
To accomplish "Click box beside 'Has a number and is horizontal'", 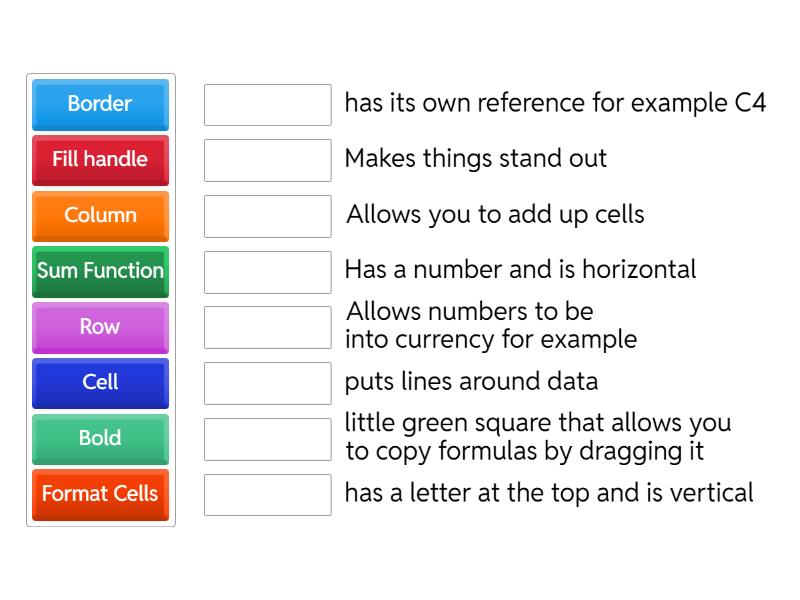I will tap(267, 271).
